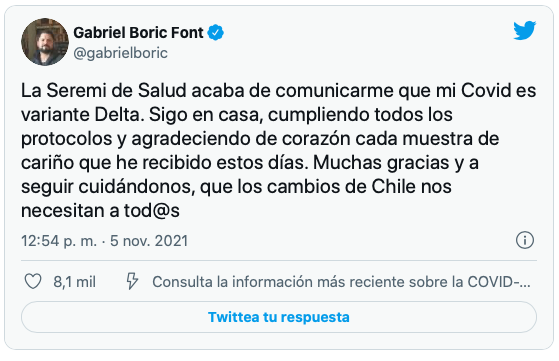Open the Gabriel Boric Font display name
This screenshot has height=361, width=559.
(x=138, y=32)
